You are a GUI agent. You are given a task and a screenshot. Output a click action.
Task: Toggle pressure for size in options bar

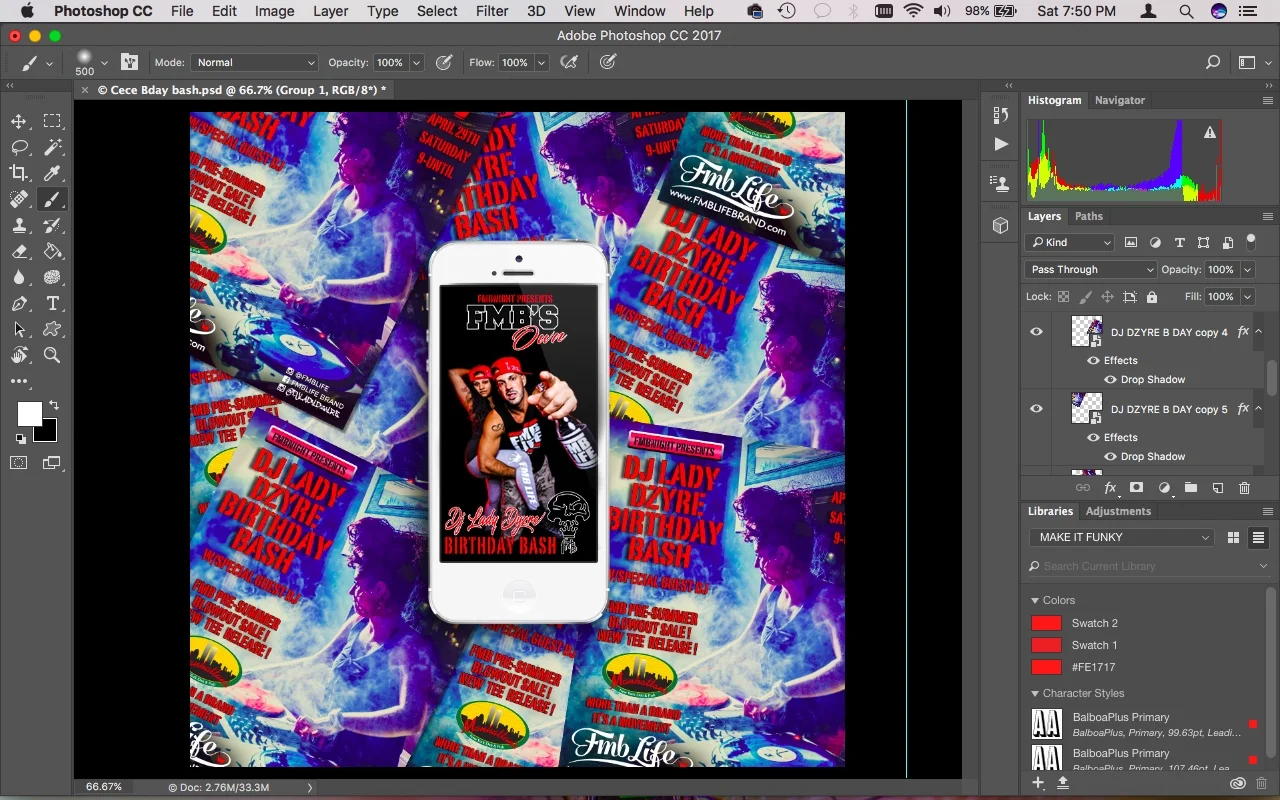607,62
